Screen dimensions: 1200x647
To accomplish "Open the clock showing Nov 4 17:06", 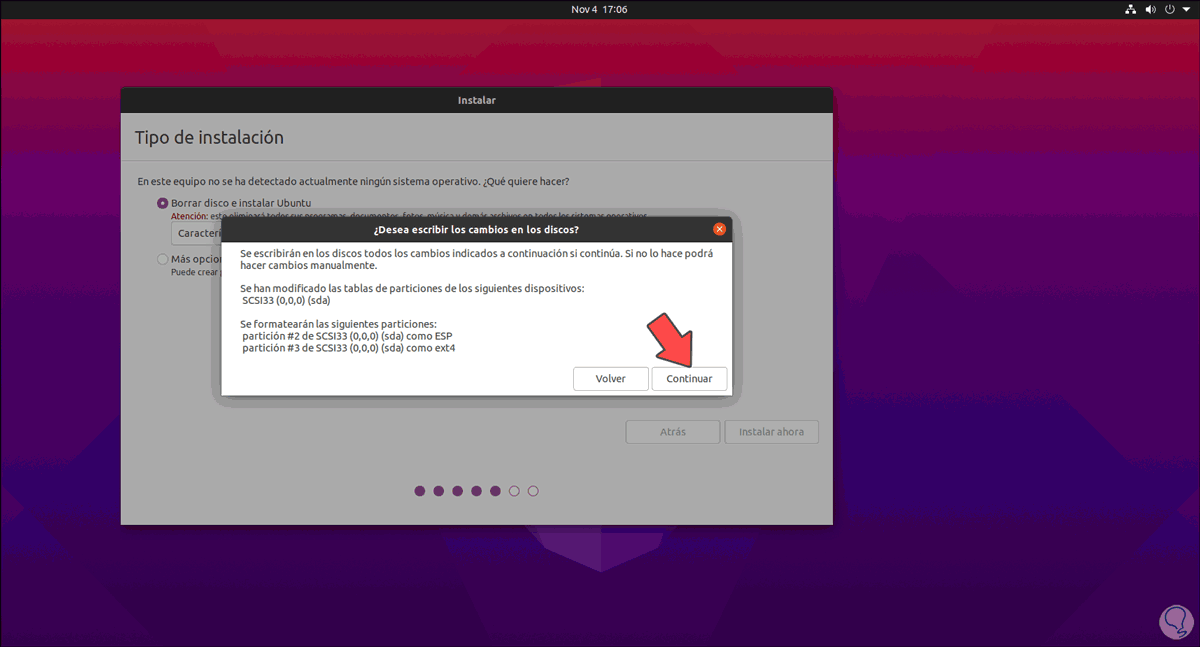I will (599, 9).
